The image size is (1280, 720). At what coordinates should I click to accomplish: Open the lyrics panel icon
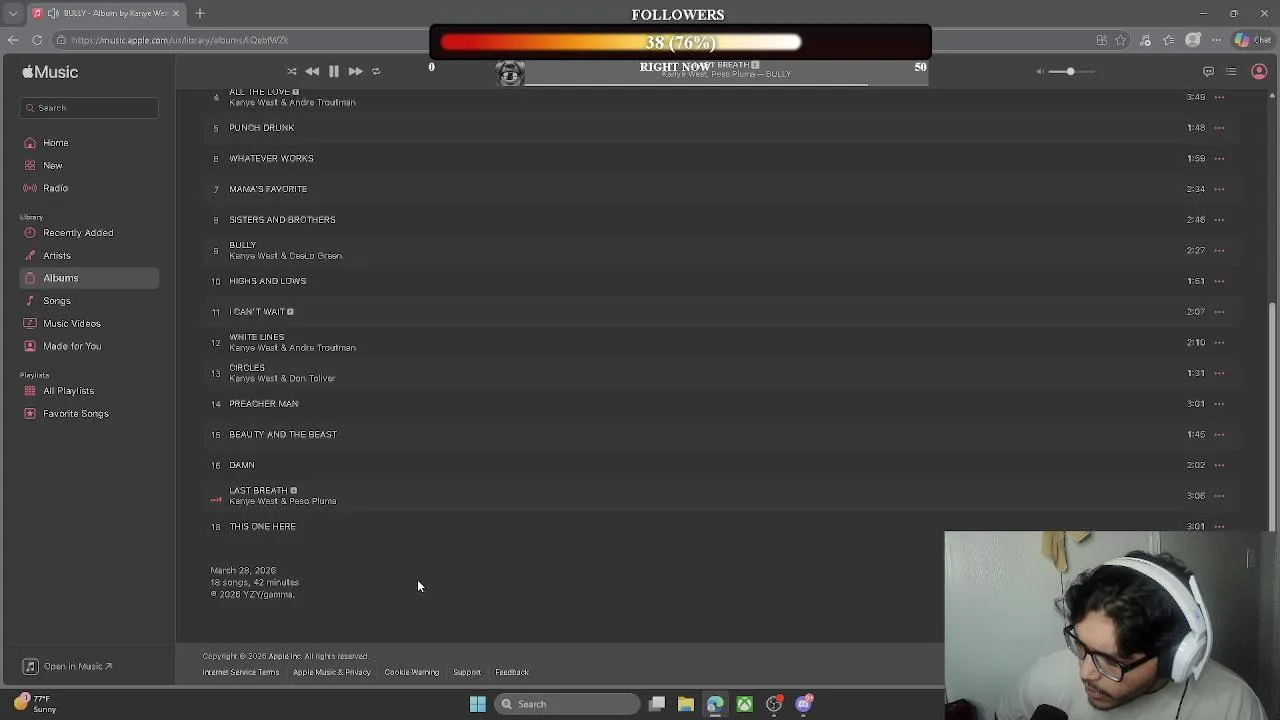pyautogui.click(x=1208, y=71)
